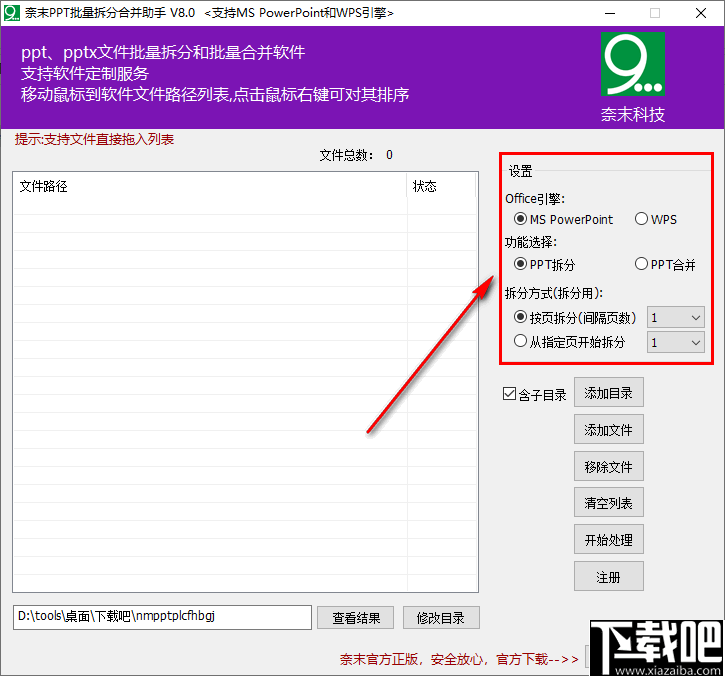The height and width of the screenshot is (676, 725).
Task: Click the 添加文件 button
Action: [x=608, y=430]
